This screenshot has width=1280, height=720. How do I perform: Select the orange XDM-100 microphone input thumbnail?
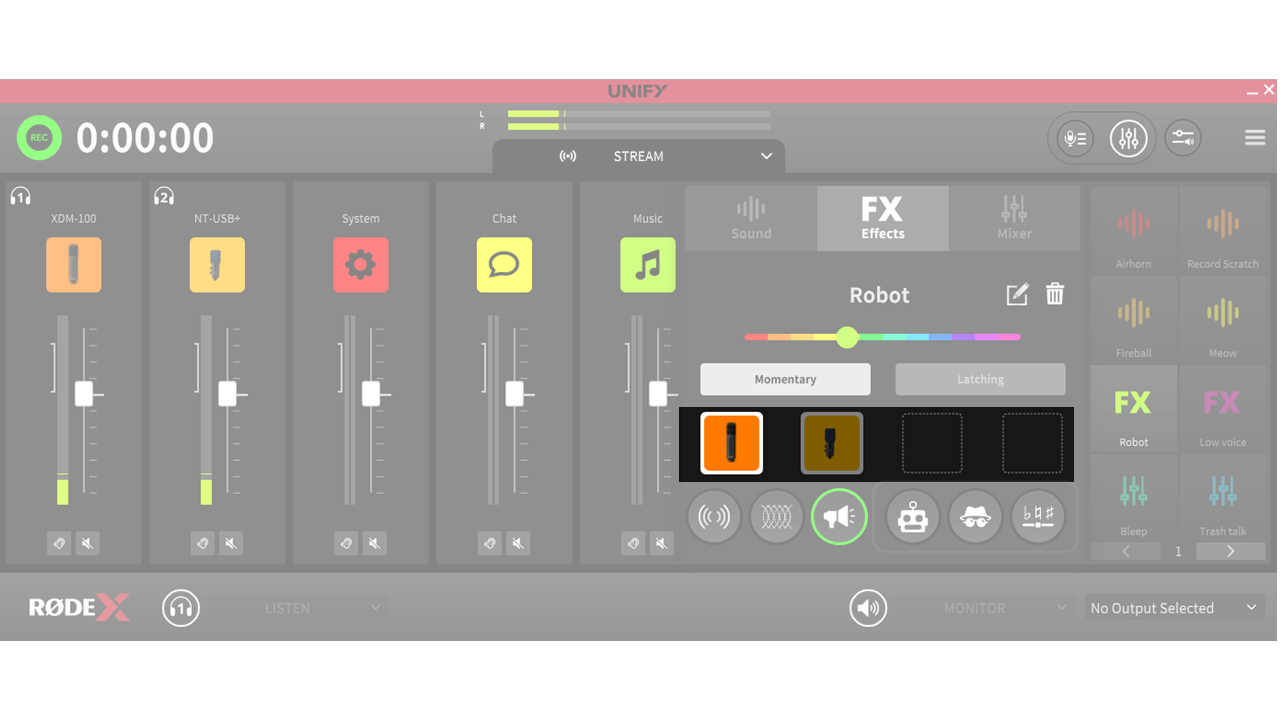[x=731, y=443]
